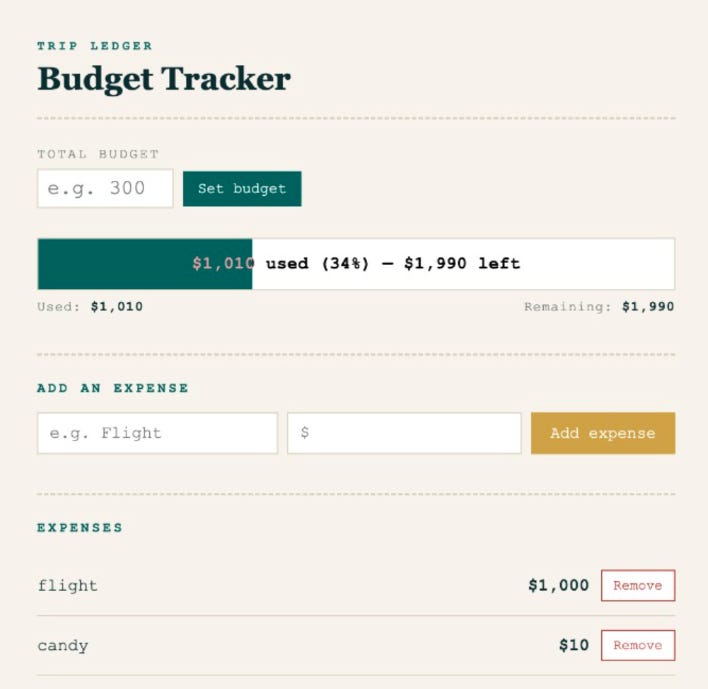Focus the expense name field "e.g. Flight"

158,433
